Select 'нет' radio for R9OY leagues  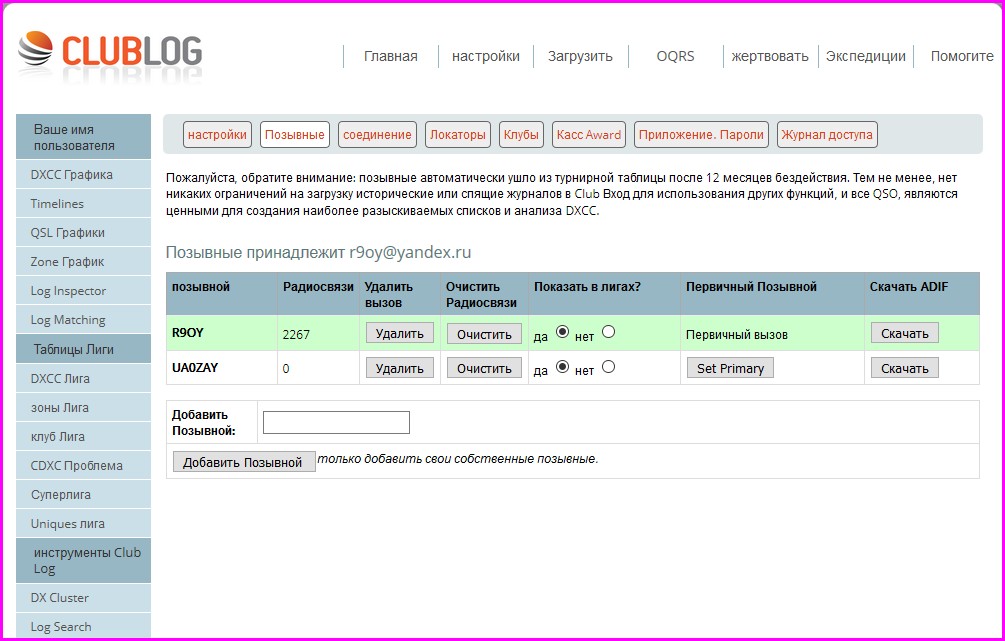608,332
